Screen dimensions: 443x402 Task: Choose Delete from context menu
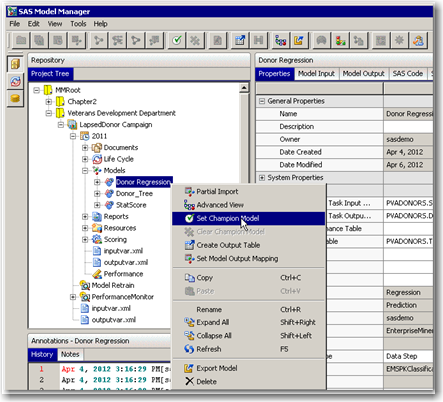pyautogui.click(x=248, y=382)
